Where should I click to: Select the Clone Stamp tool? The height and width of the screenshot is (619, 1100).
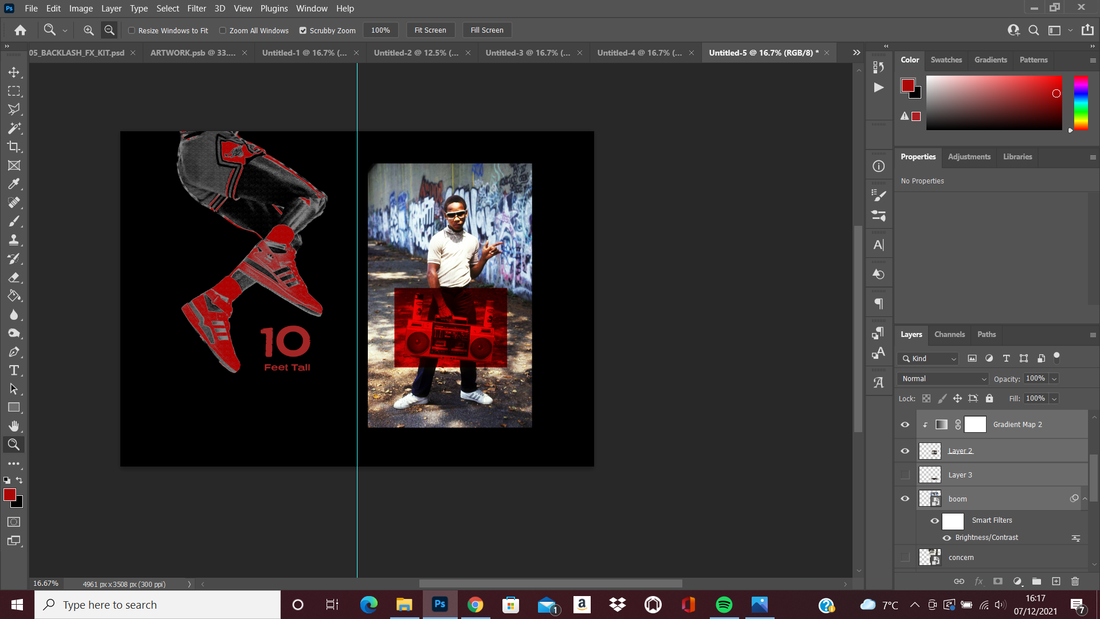14,240
